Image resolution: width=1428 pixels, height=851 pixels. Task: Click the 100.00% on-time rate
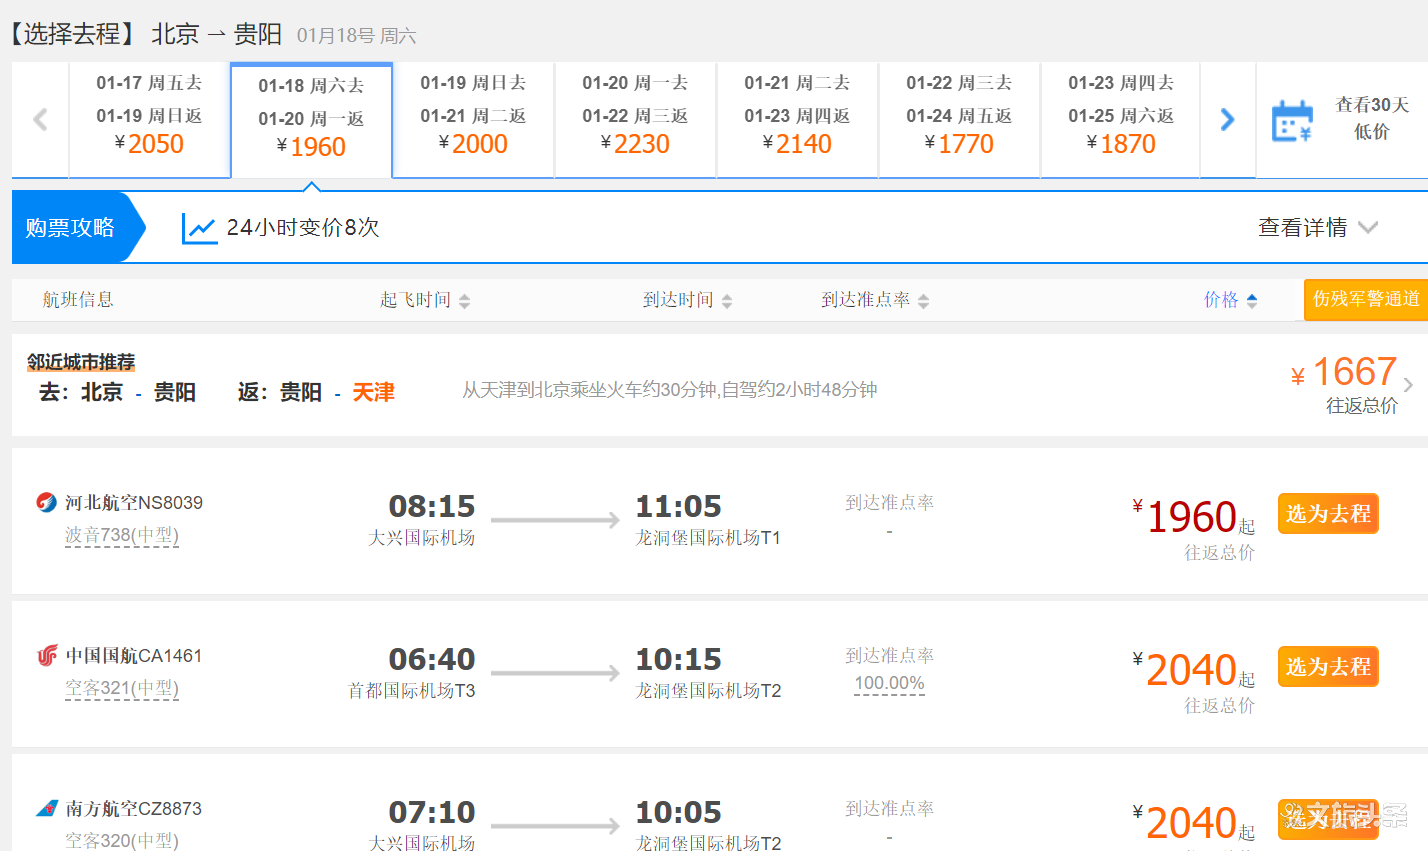[889, 684]
